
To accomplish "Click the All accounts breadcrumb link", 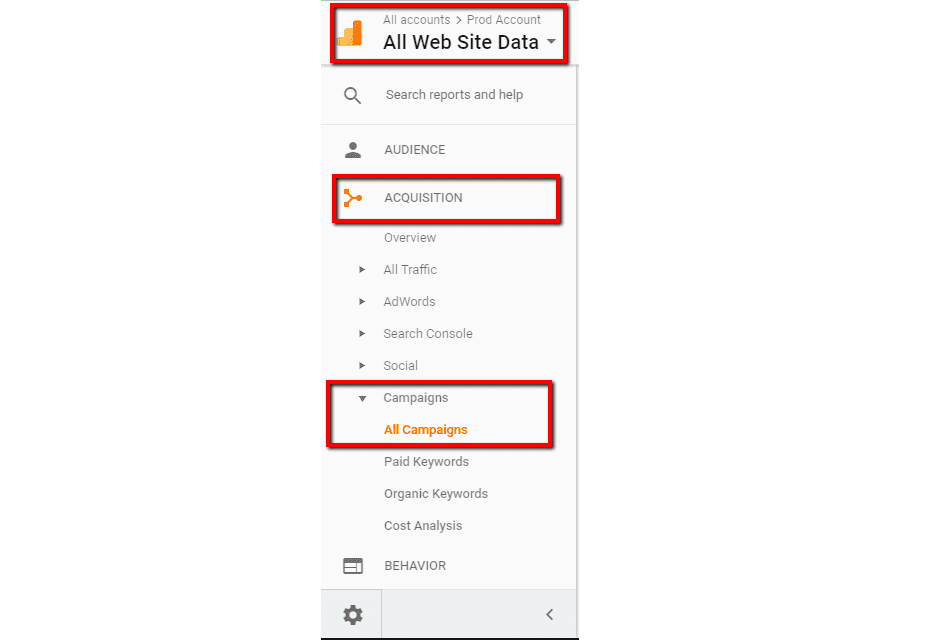I will tap(416, 20).
